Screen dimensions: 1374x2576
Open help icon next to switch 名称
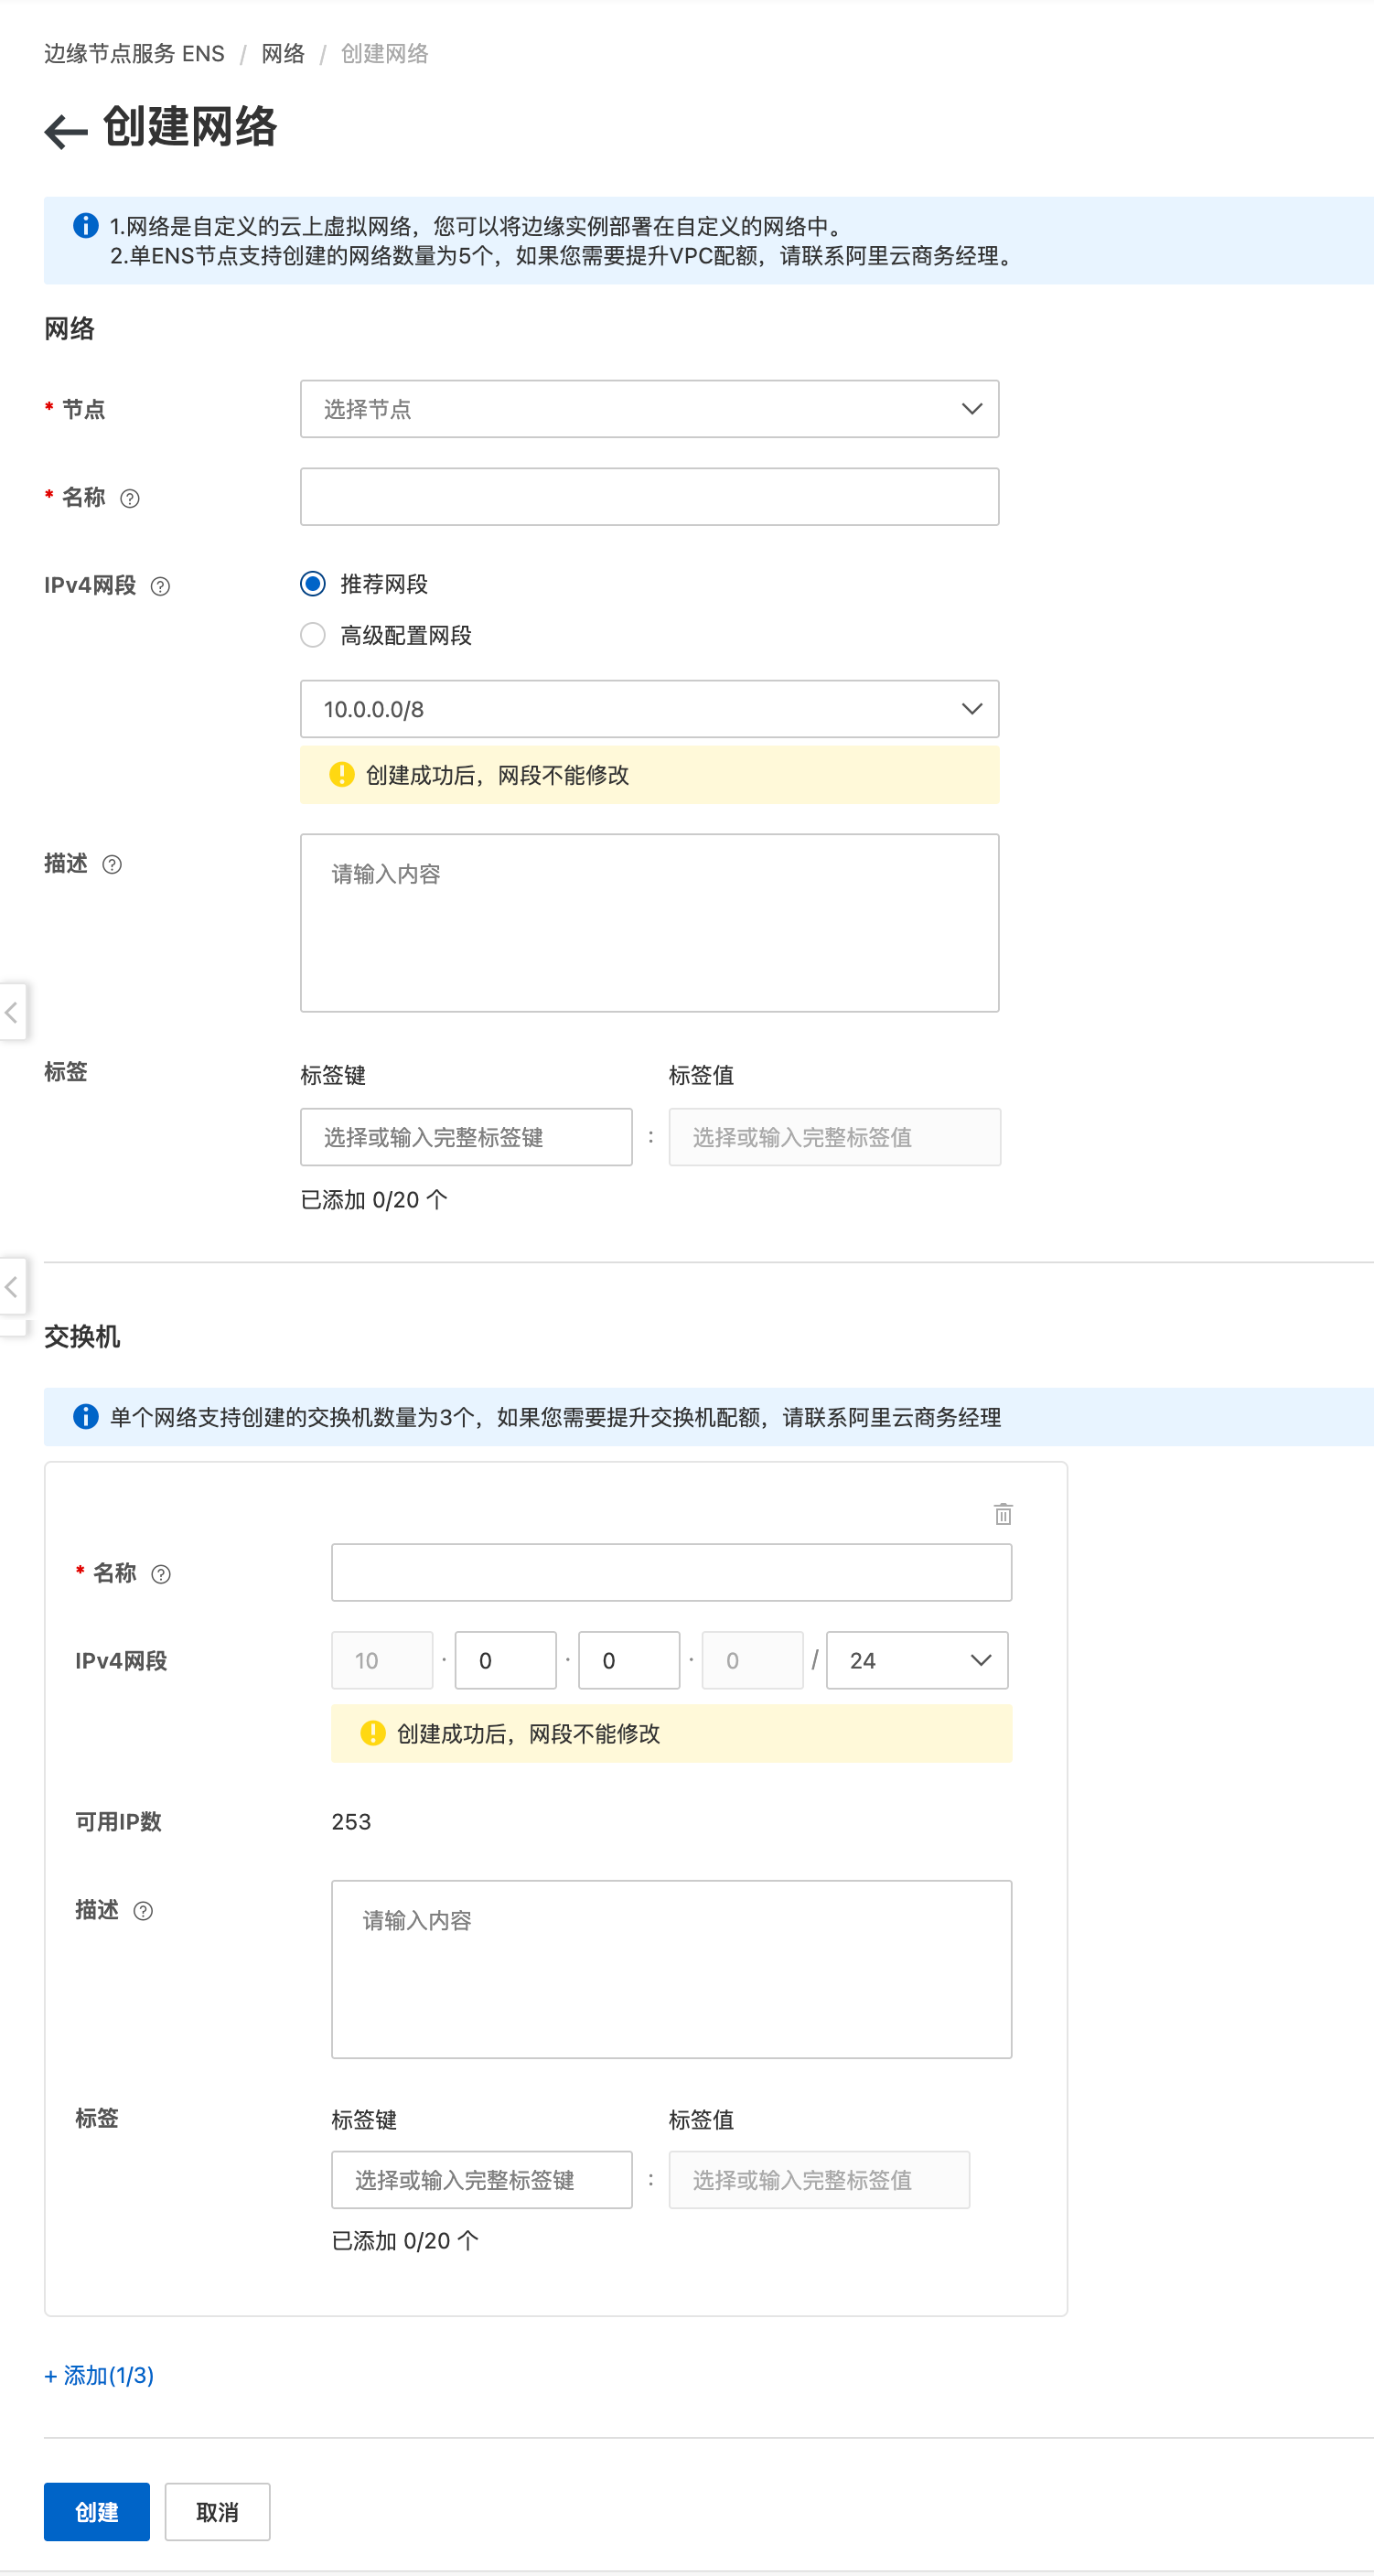[x=161, y=1574]
